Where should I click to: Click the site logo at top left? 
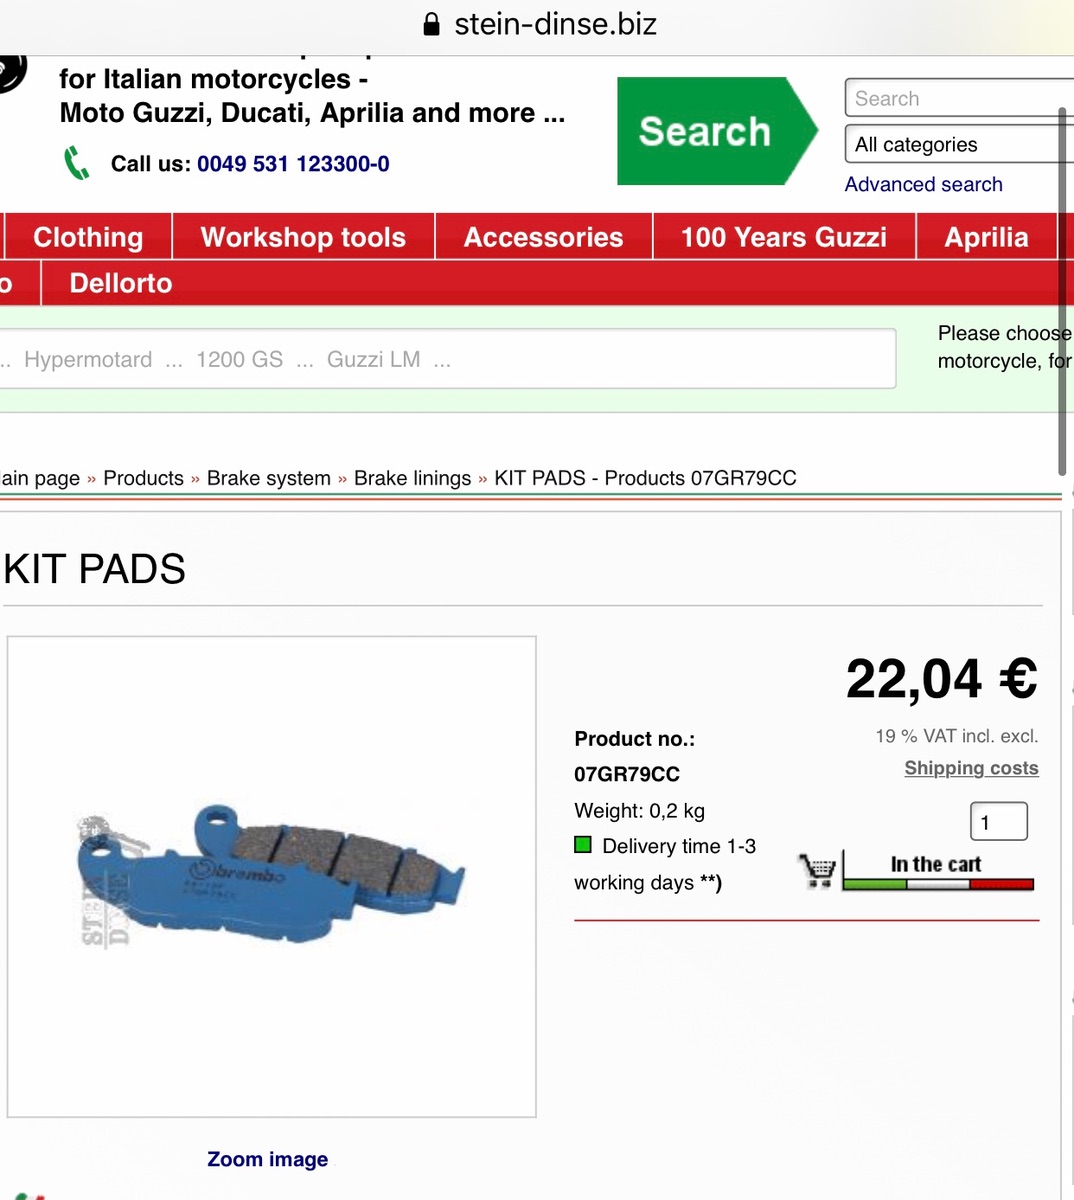tap(12, 74)
